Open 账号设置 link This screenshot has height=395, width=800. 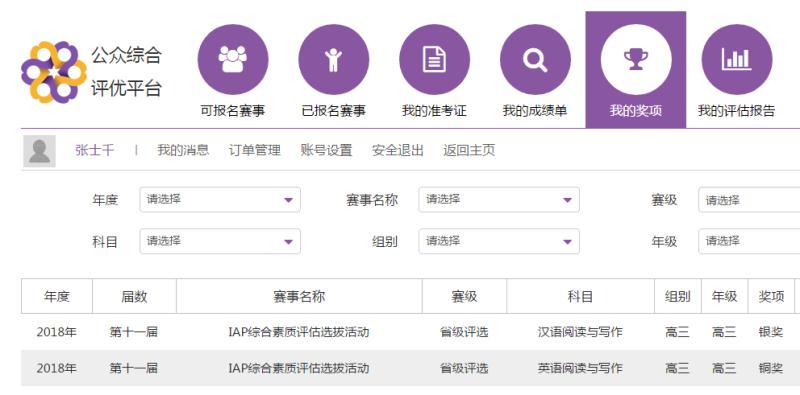click(327, 151)
